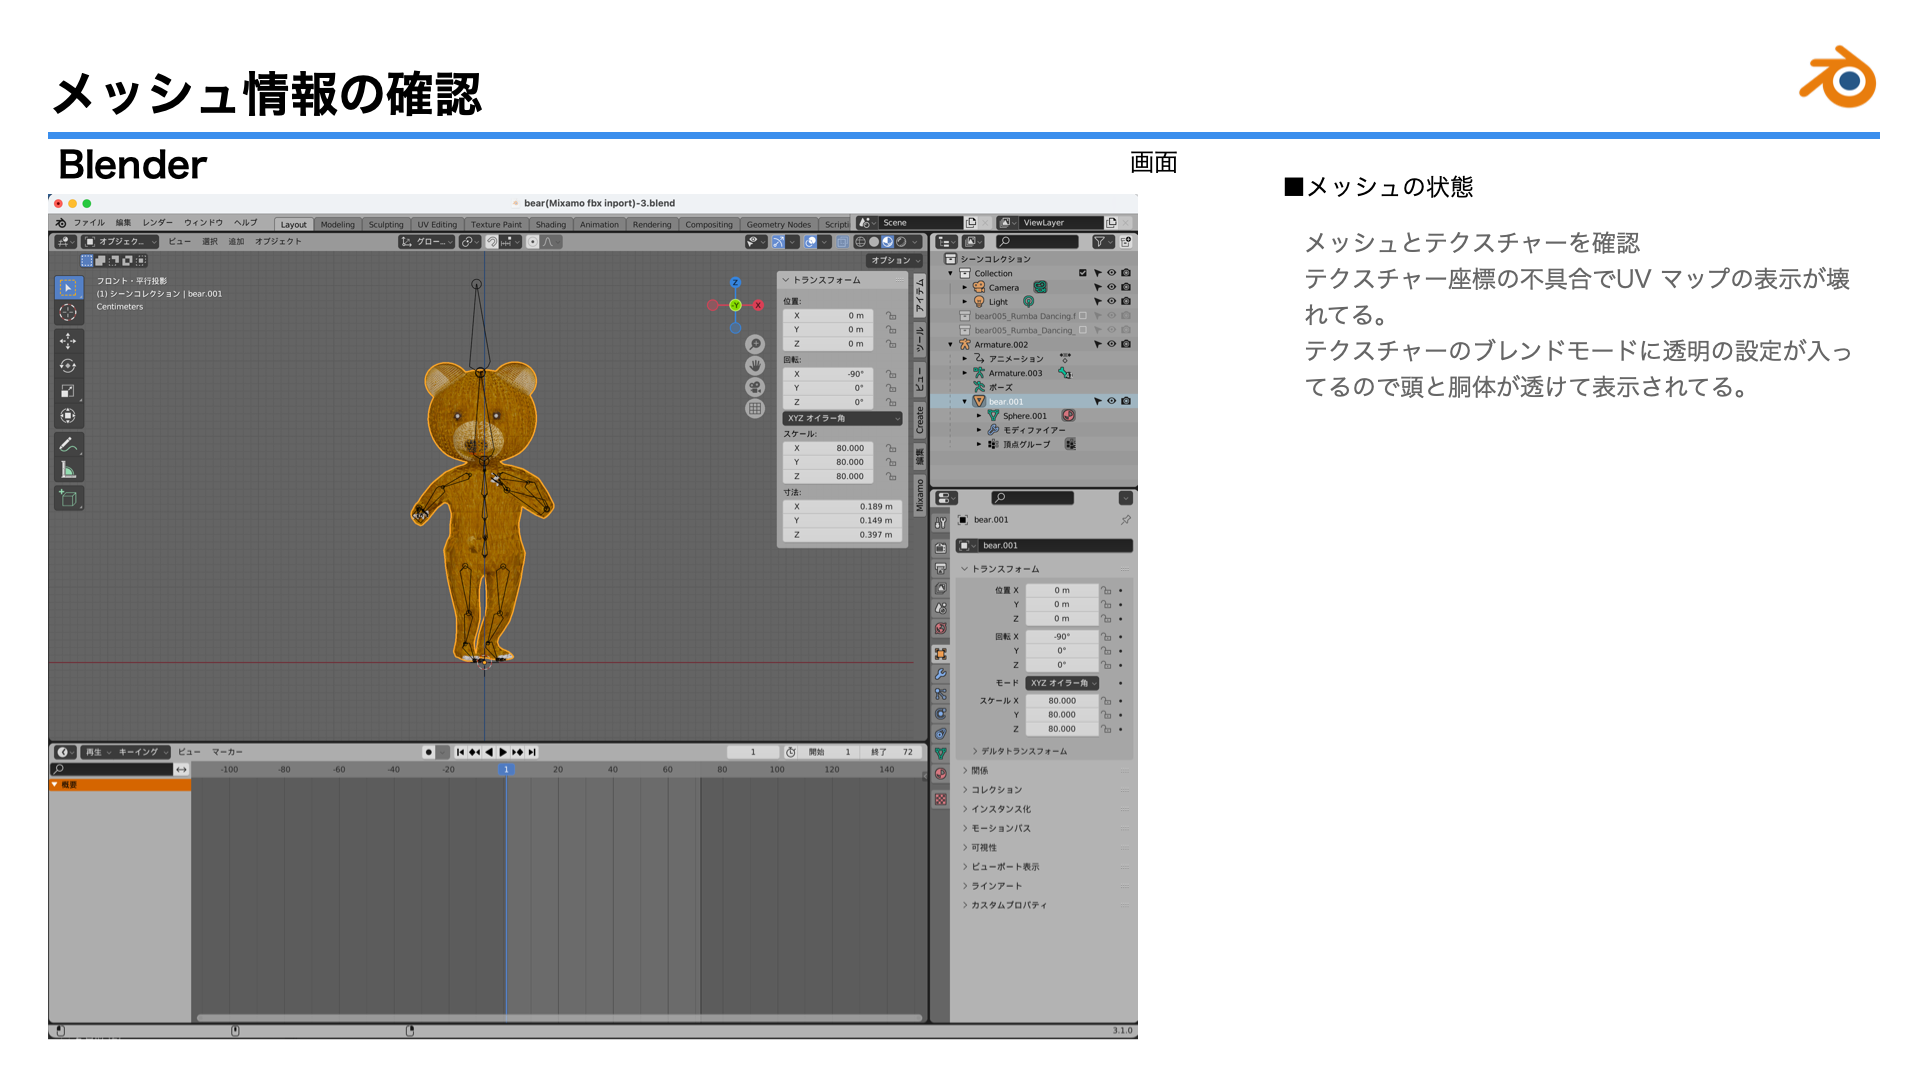Click the camera view gizmo icon
This screenshot has width=1920, height=1080.
pyautogui.click(x=755, y=387)
